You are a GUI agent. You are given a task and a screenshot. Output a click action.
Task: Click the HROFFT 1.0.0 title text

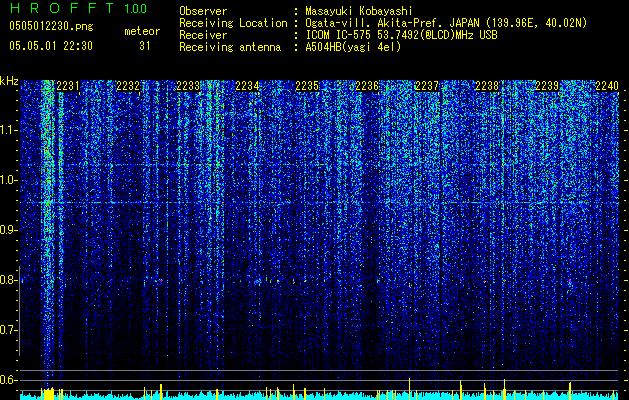pos(78,8)
